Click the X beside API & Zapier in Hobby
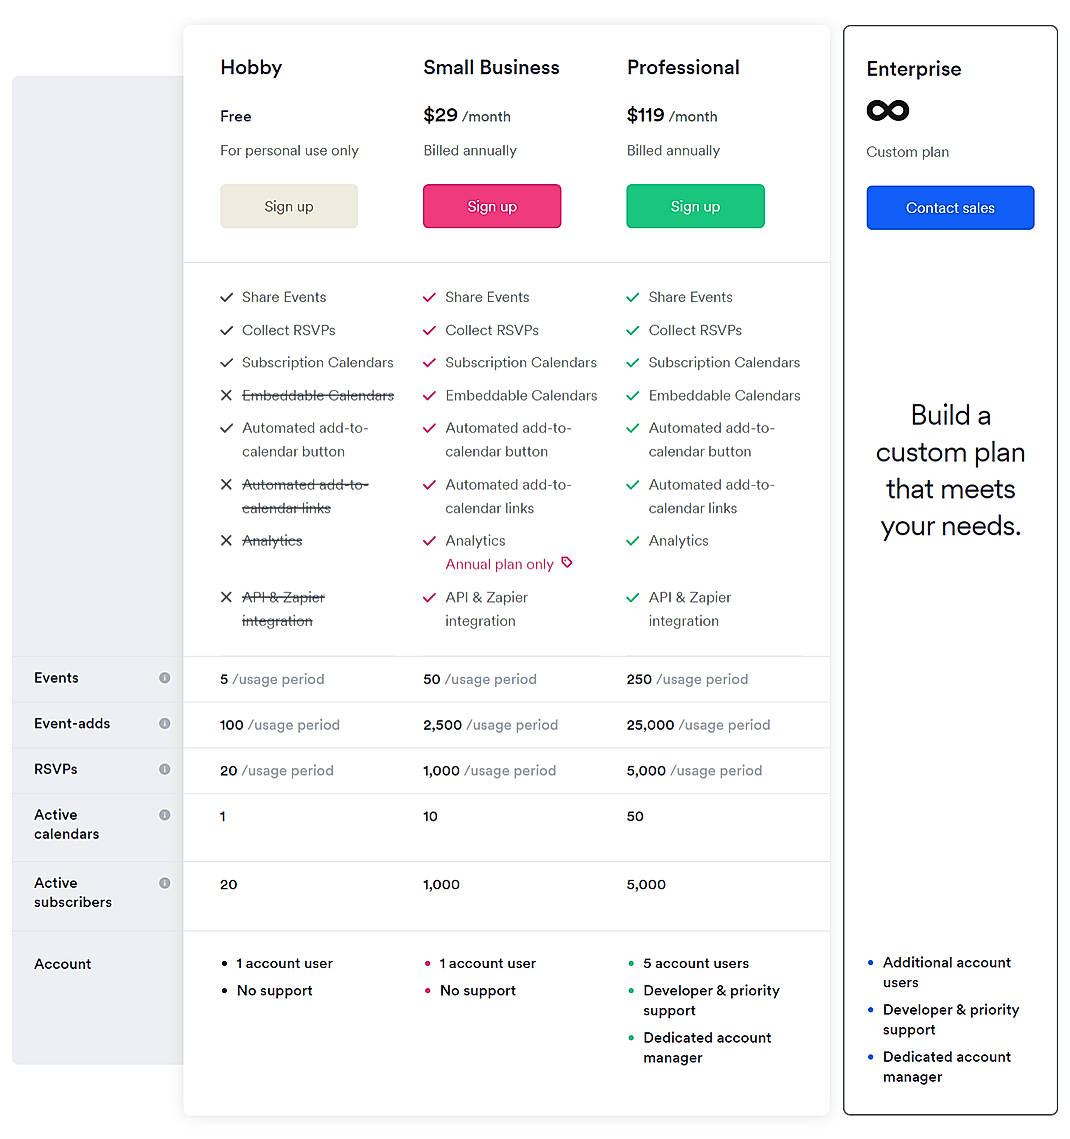 click(226, 597)
